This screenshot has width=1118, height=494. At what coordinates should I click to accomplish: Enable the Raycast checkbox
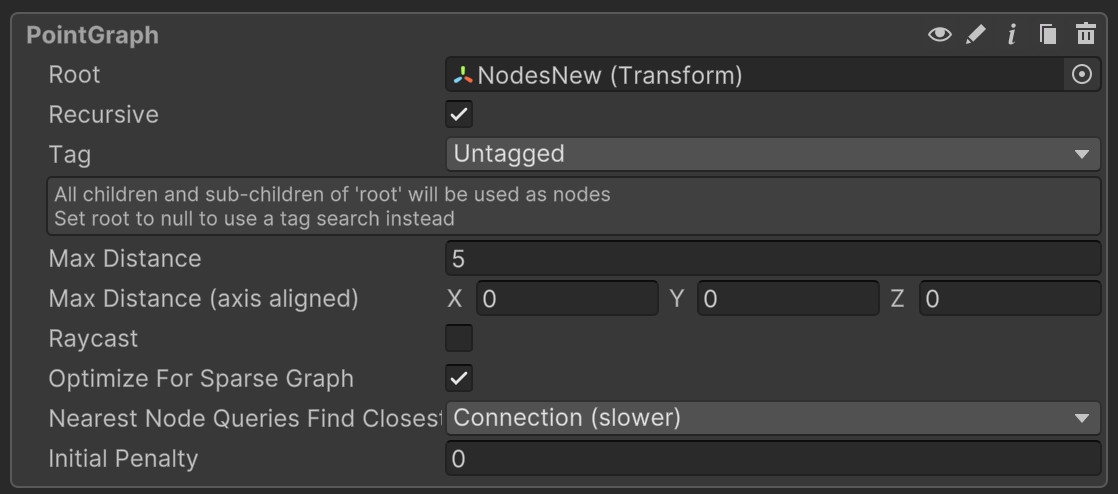point(459,338)
